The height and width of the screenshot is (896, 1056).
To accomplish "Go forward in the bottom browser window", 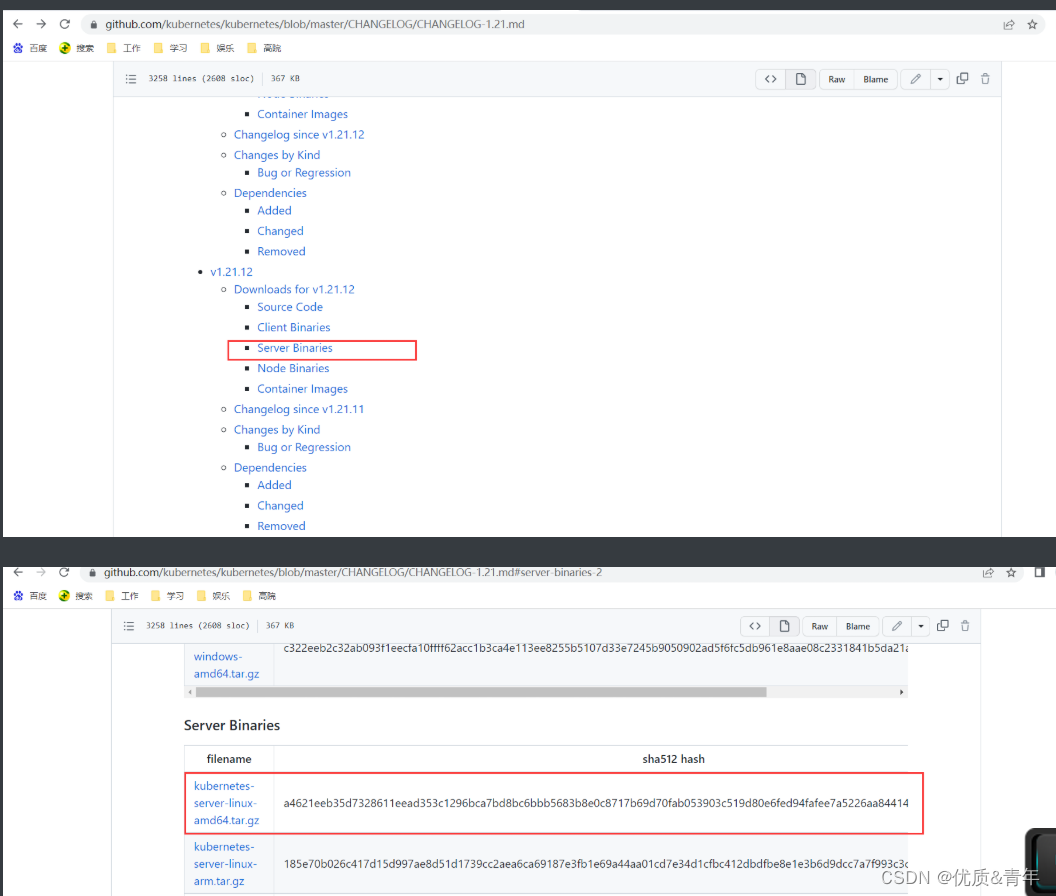I will click(x=41, y=572).
